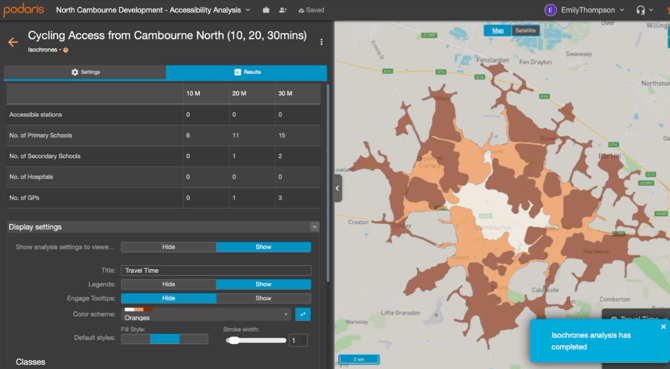Screen dimensions: 670x369
Task: Select the No. of Primary Schools row
Action: pyautogui.click(x=164, y=135)
